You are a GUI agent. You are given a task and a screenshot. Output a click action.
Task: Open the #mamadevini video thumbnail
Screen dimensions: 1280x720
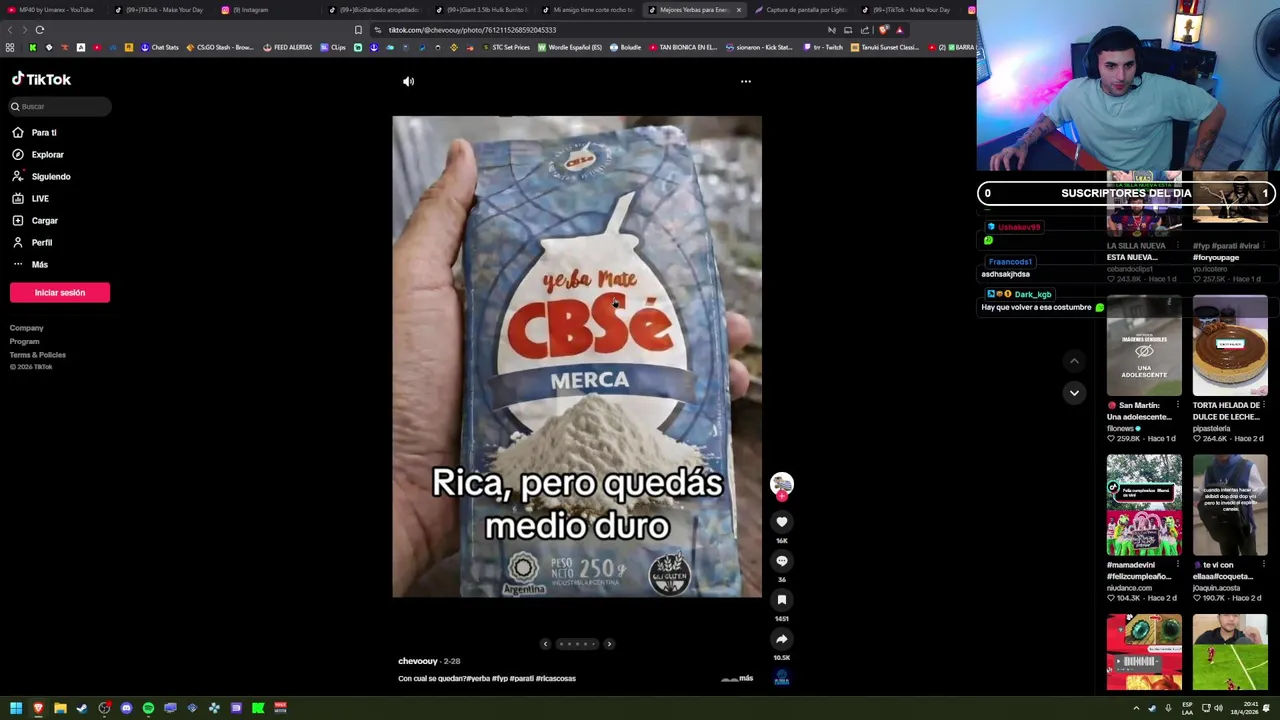(1144, 505)
